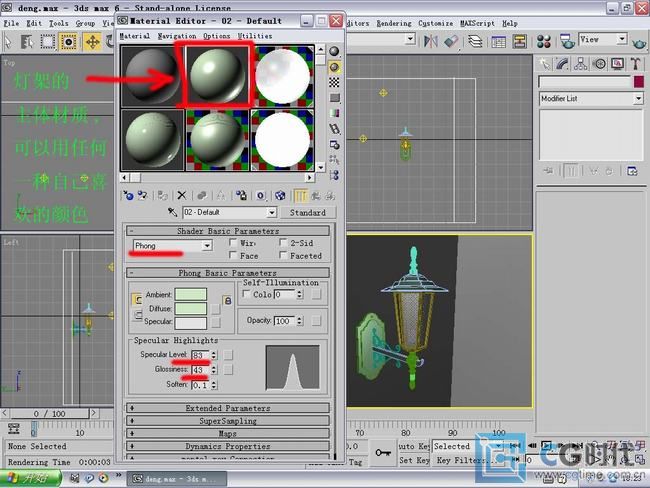Open the Phong shader type dropdown
This screenshot has width=650, height=488.
coord(207,245)
